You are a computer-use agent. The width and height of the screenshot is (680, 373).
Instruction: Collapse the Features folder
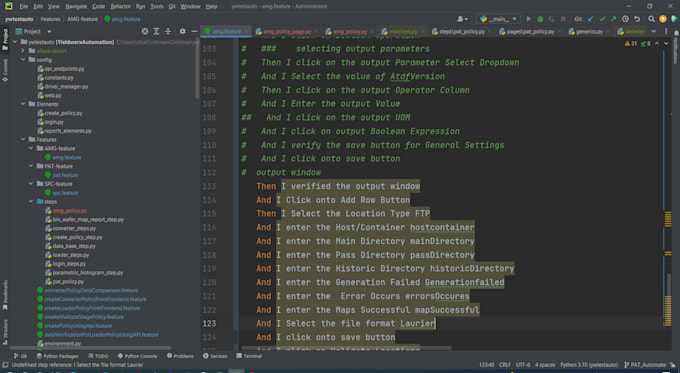(x=23, y=140)
